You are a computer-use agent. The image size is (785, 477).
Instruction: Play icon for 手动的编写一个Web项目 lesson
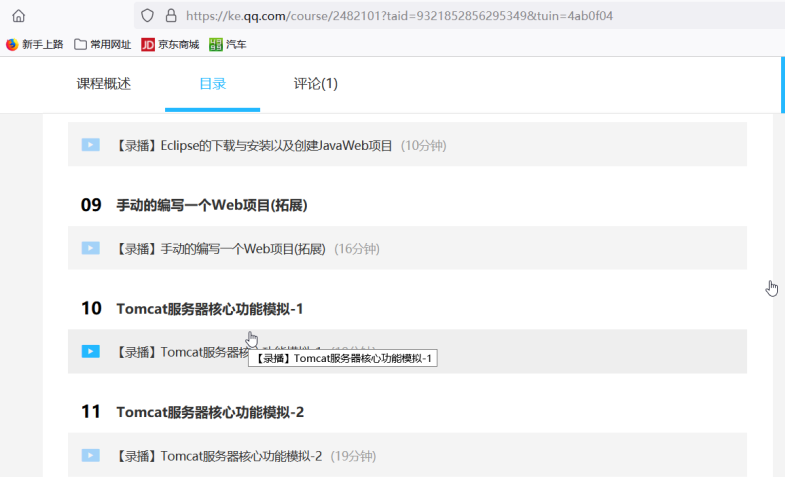pyautogui.click(x=91, y=248)
